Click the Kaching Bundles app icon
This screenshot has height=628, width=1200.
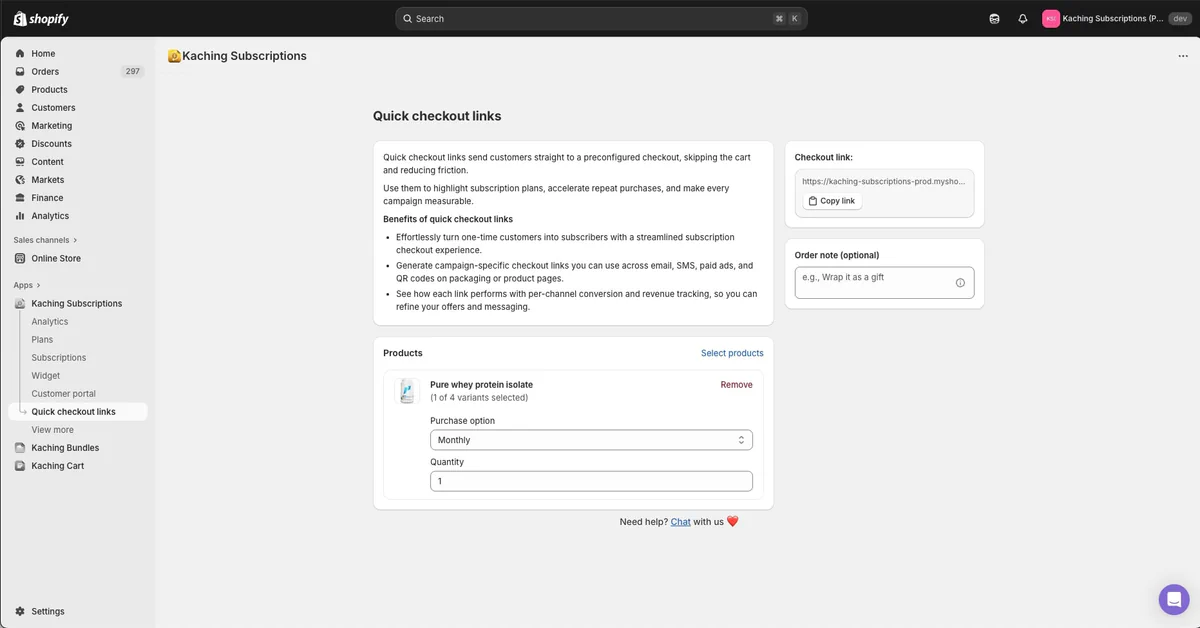[20, 448]
